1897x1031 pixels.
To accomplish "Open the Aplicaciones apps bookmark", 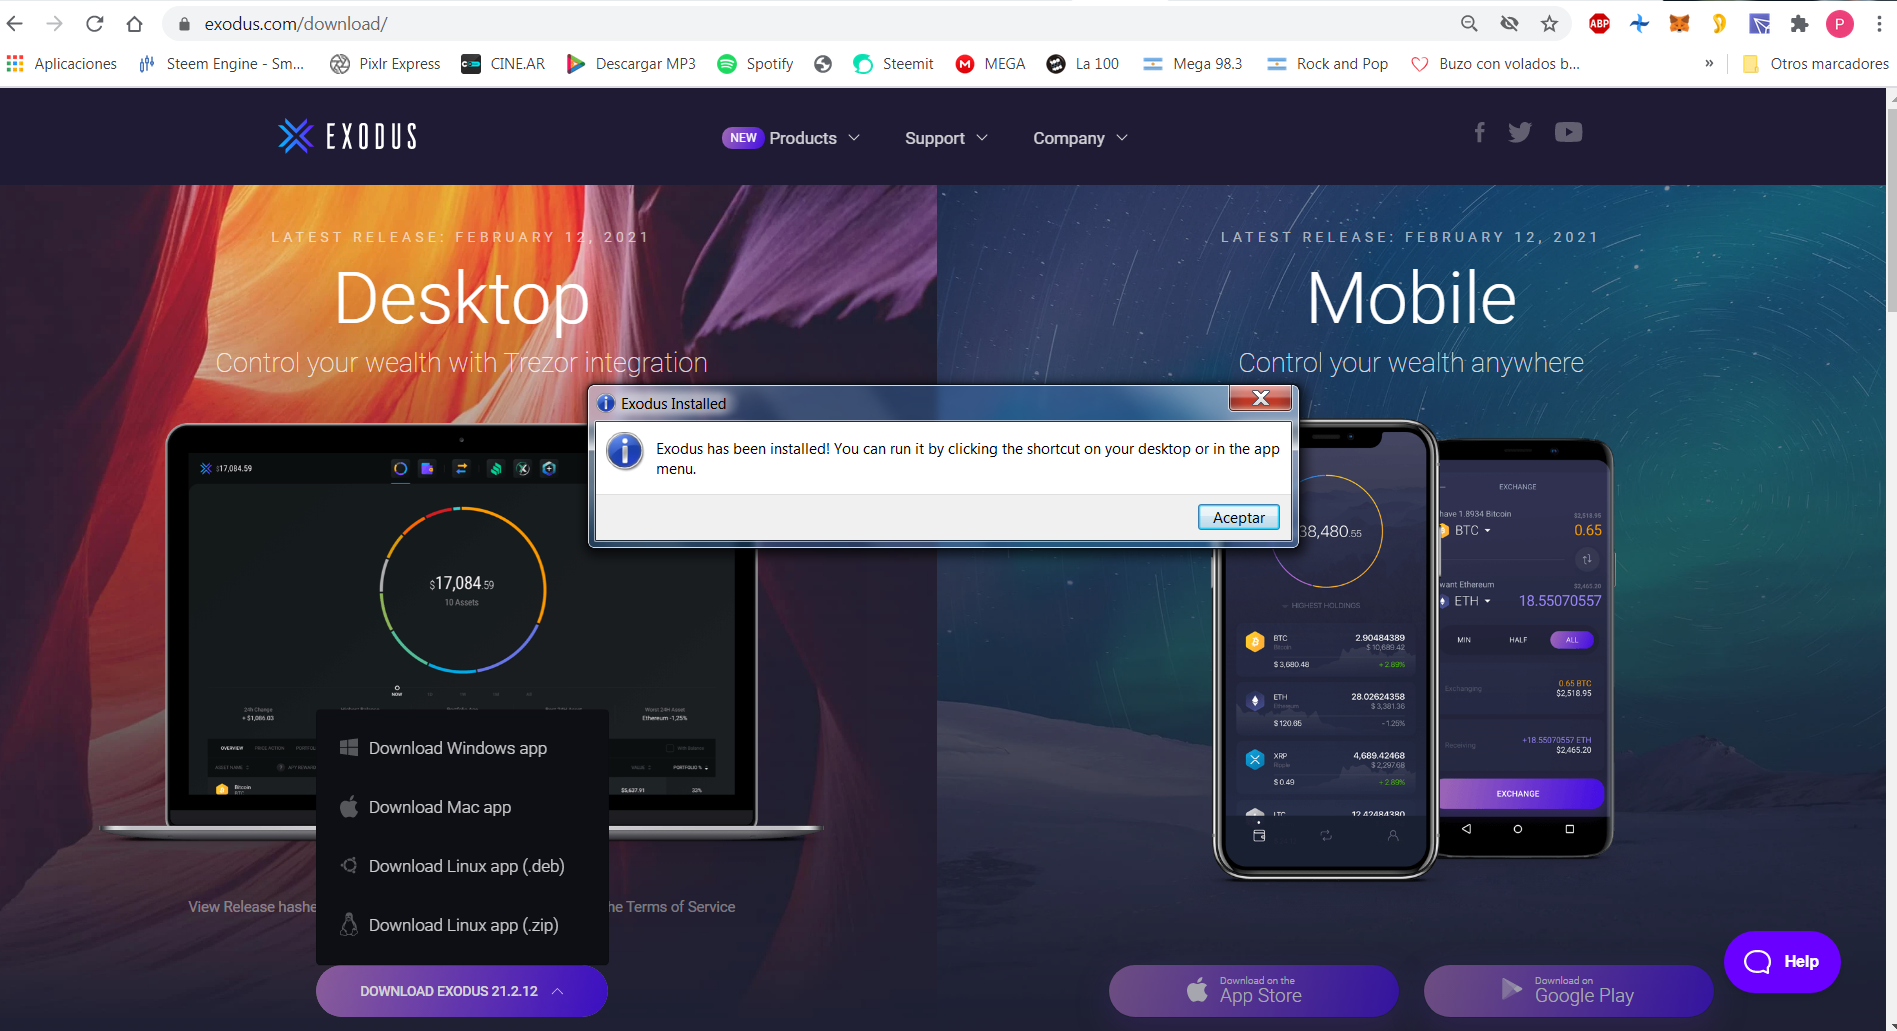I will [62, 64].
